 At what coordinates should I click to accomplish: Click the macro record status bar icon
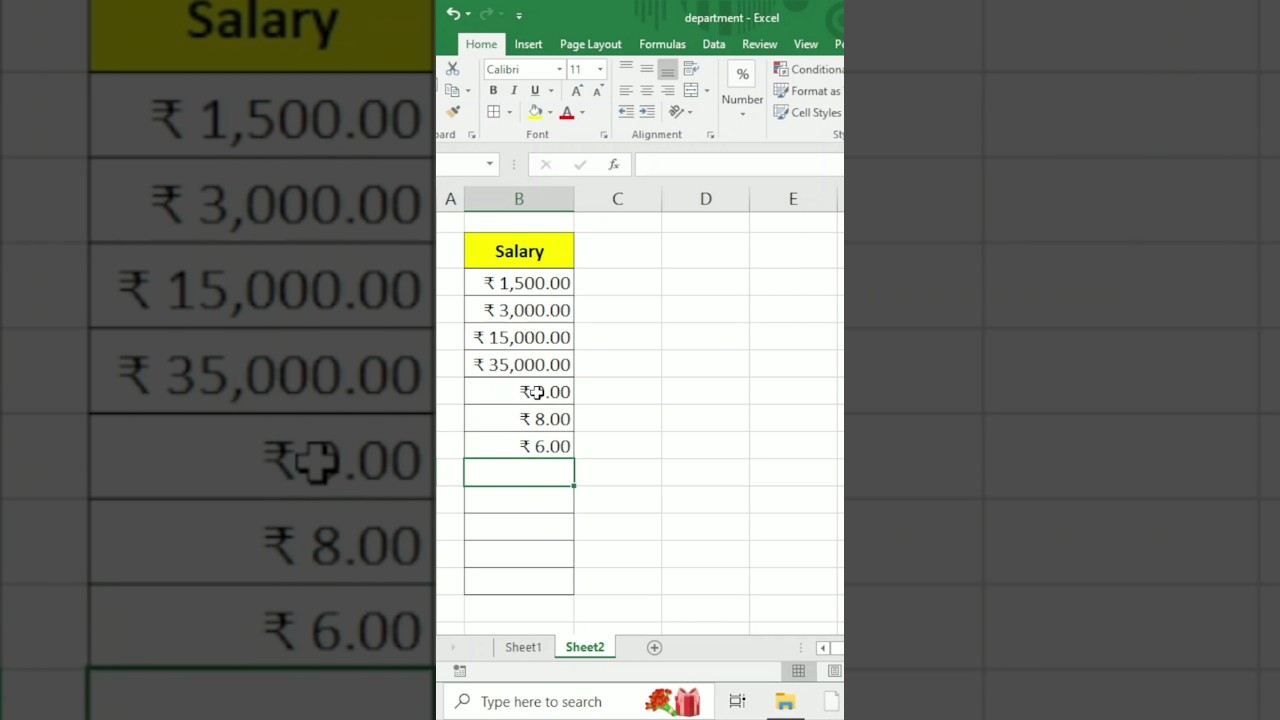click(460, 671)
